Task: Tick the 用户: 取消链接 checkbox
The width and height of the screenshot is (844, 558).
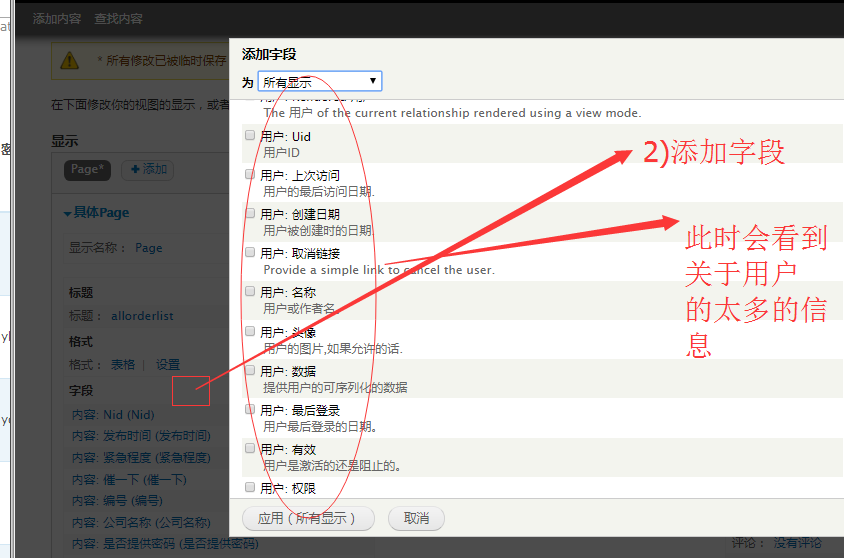Action: (250, 252)
